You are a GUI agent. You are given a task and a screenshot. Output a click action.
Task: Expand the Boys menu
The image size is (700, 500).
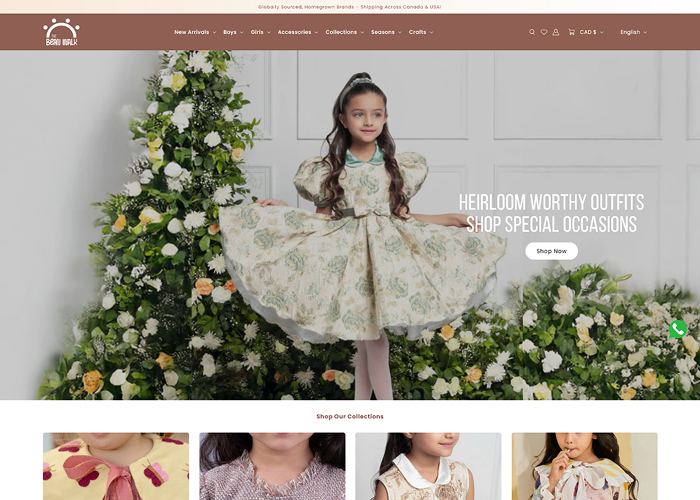click(232, 32)
